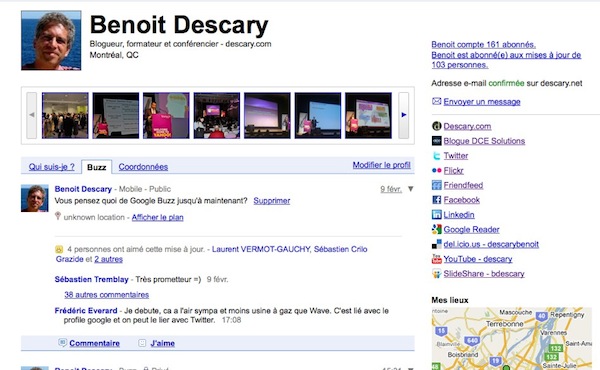Go to previous photos with left arrow
Viewport: 600px width, 370px height.
click(32, 115)
